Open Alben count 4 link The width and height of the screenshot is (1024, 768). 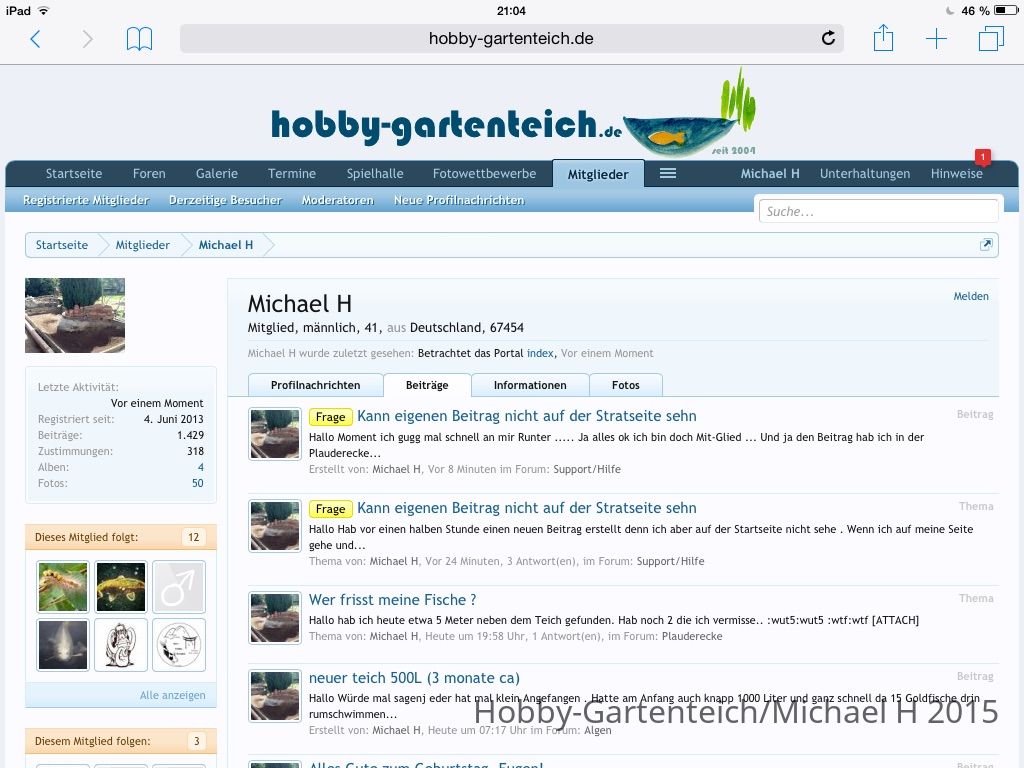click(200, 468)
